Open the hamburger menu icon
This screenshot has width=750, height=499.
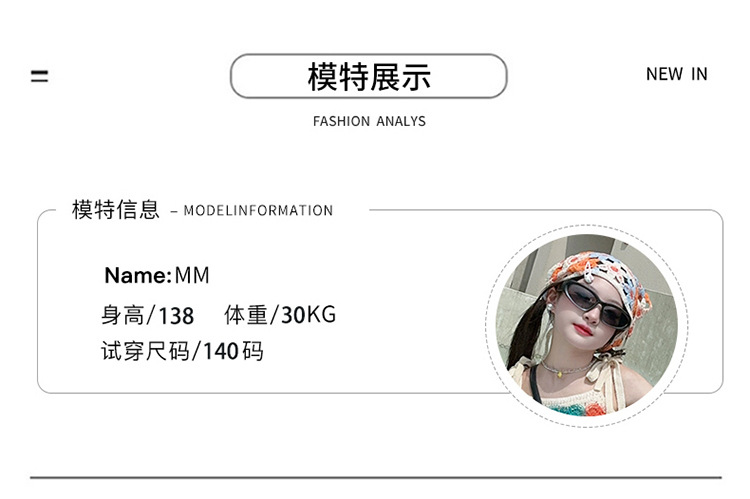[x=39, y=76]
